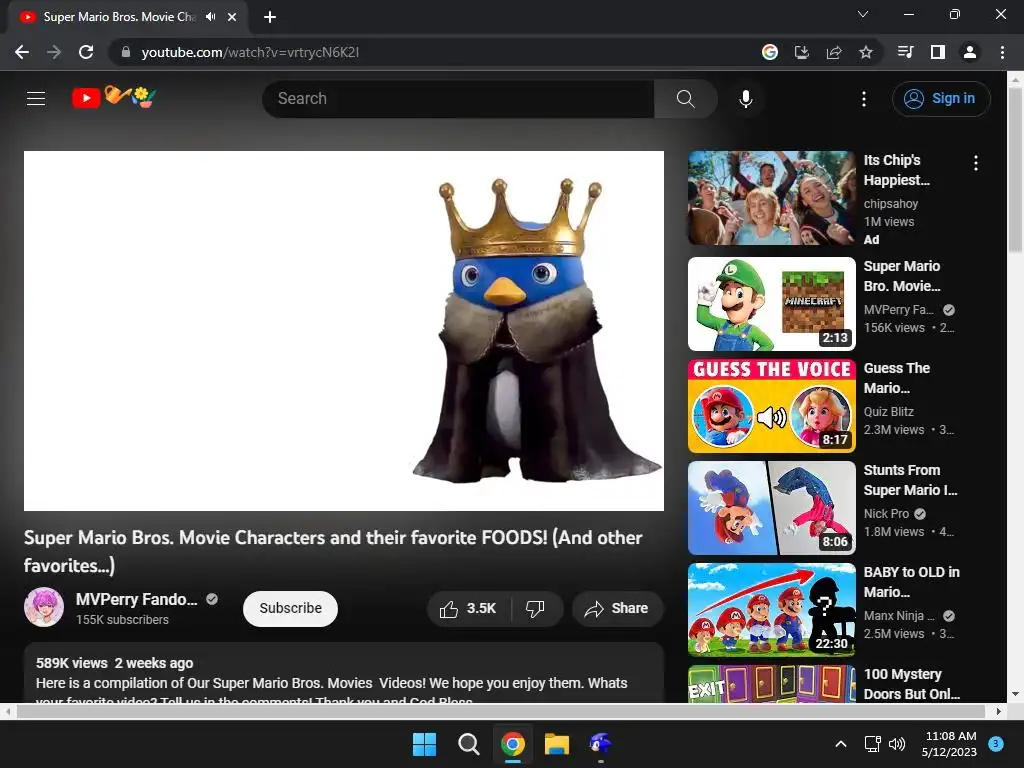Viewport: 1024px width, 768px height.
Task: Open options menu for Its Chip's ad
Action: (976, 163)
